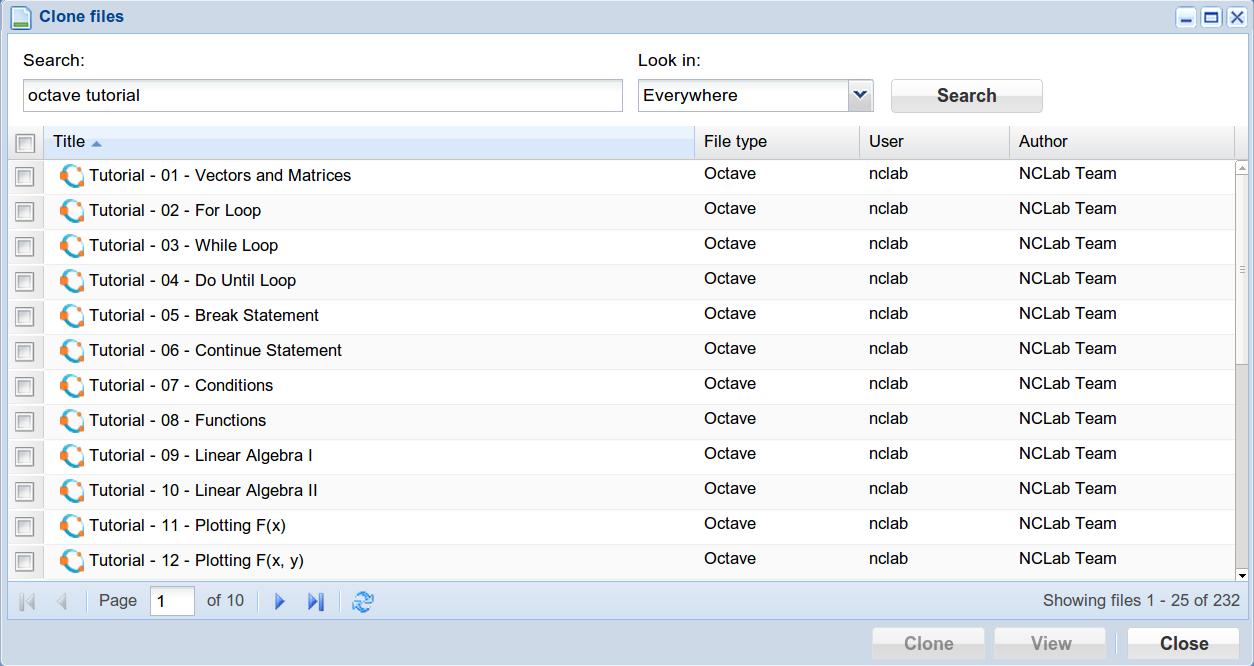This screenshot has height=666, width=1254.
Task: Click the Close button at the bottom
Action: pyautogui.click(x=1184, y=644)
